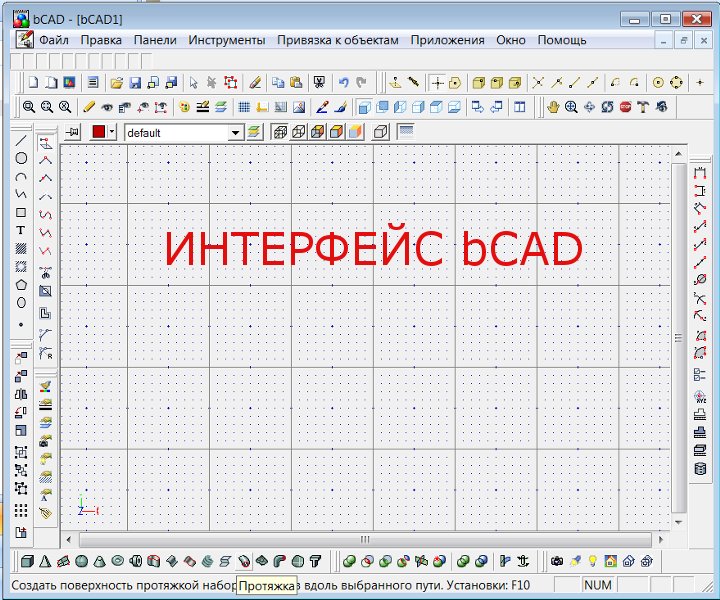Click the eraser icon in the top toolbar

pyautogui.click(x=255, y=83)
